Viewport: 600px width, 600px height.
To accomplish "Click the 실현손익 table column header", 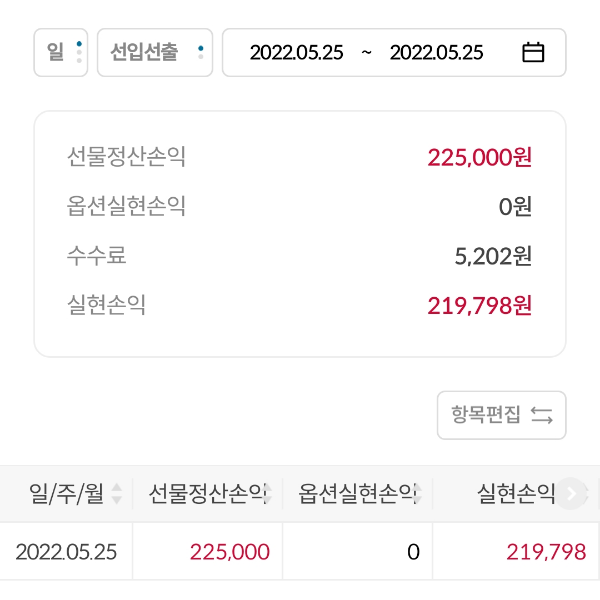I will pyautogui.click(x=515, y=493).
